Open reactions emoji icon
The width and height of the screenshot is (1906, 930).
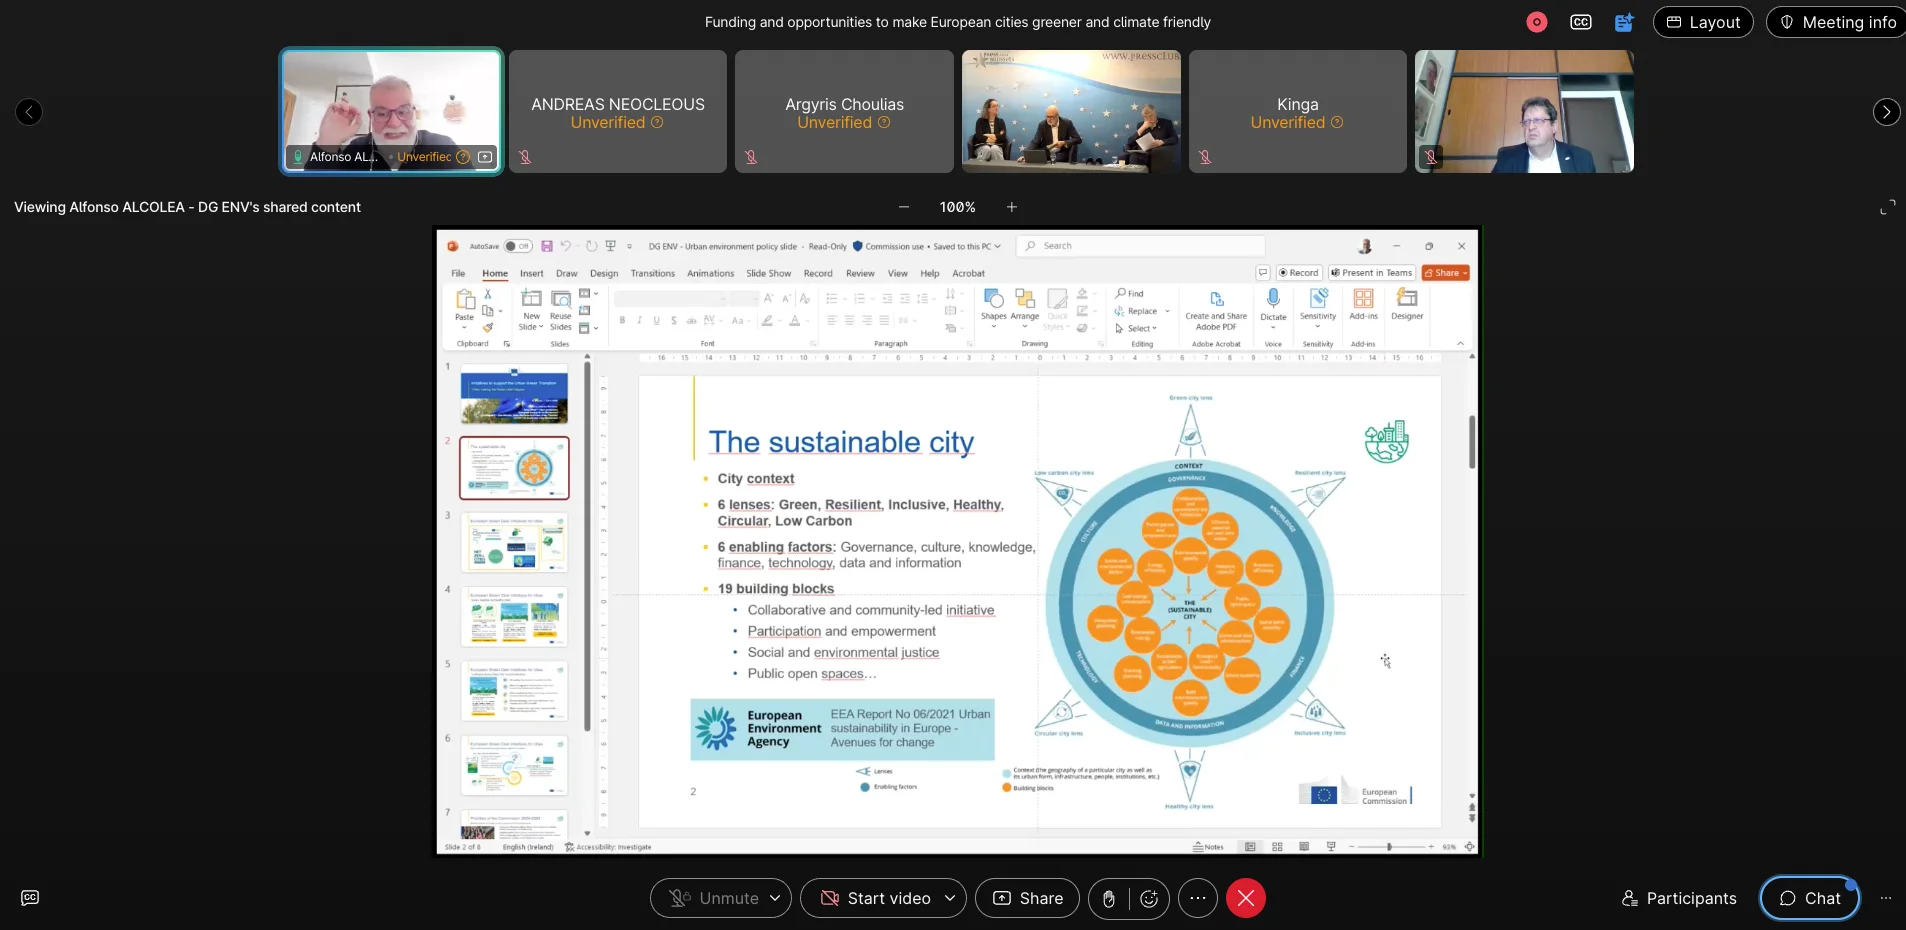[1149, 898]
